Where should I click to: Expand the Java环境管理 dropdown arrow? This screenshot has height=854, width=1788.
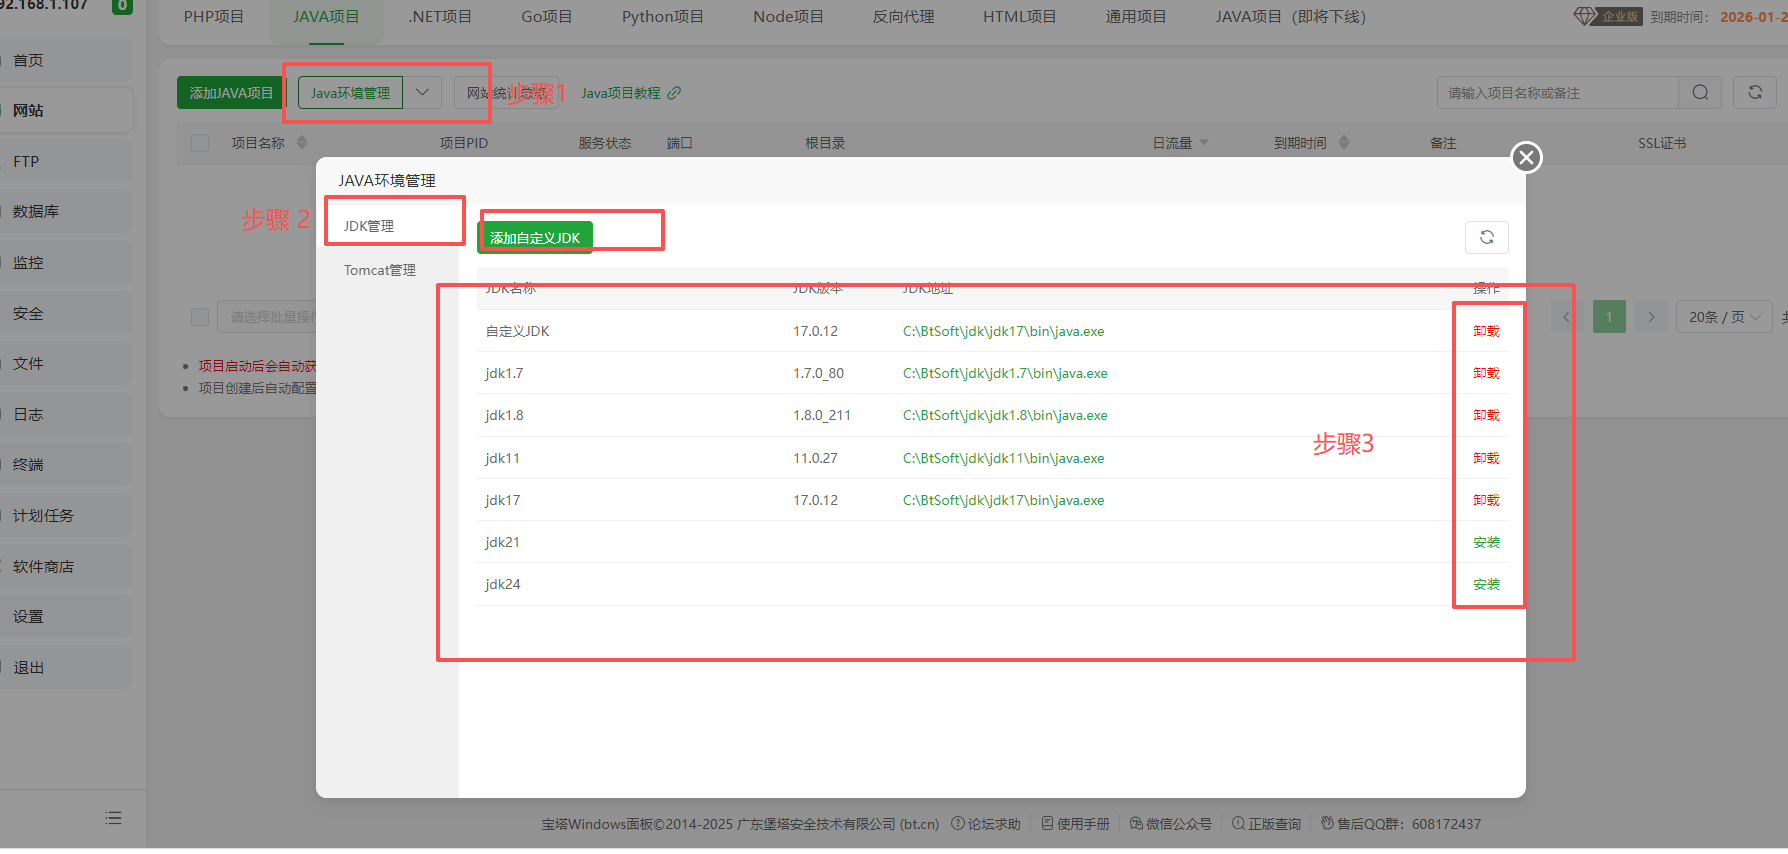tap(422, 93)
